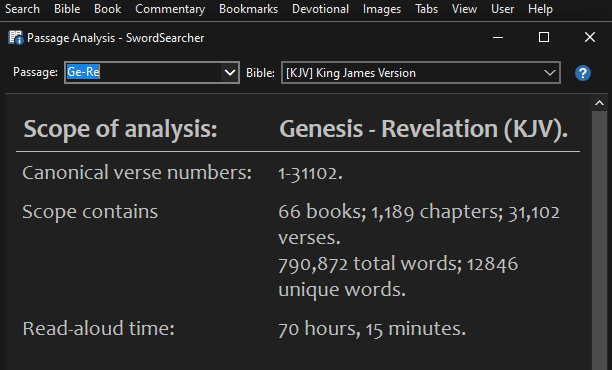Click the scrollbar up arrow
The width and height of the screenshot is (612, 370).
click(x=600, y=103)
